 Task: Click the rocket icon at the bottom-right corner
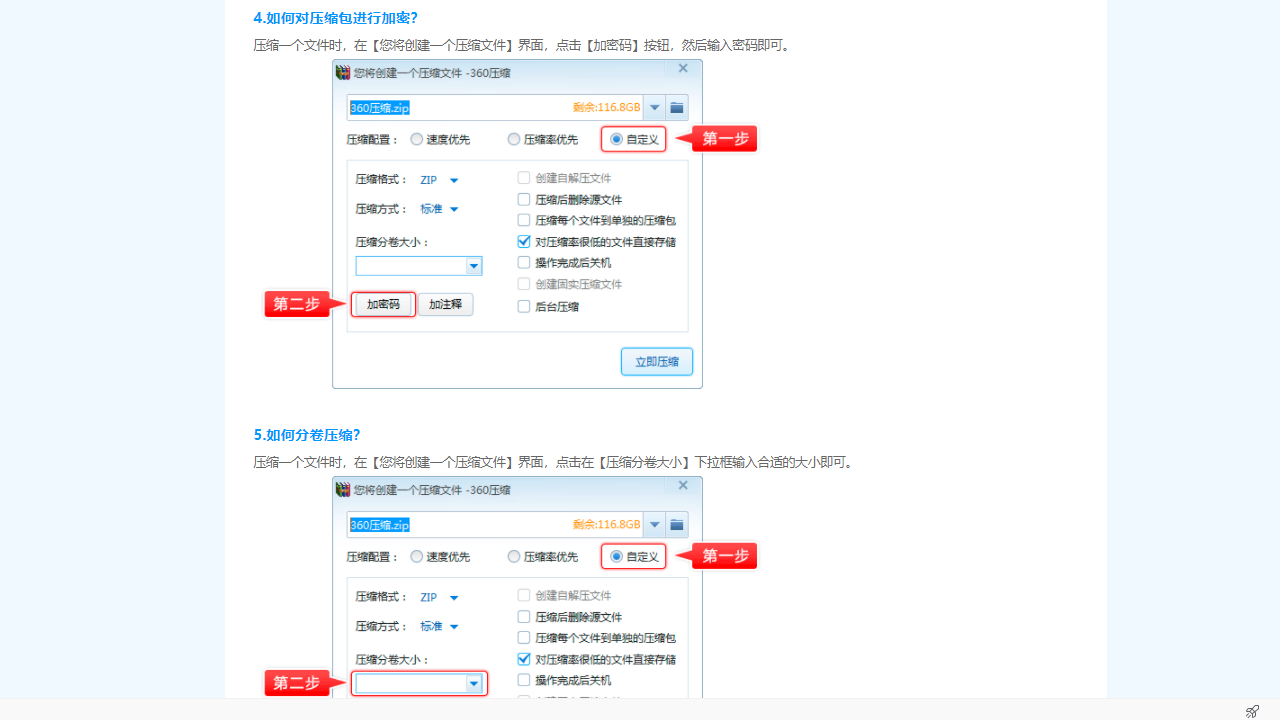pyautogui.click(x=1252, y=709)
